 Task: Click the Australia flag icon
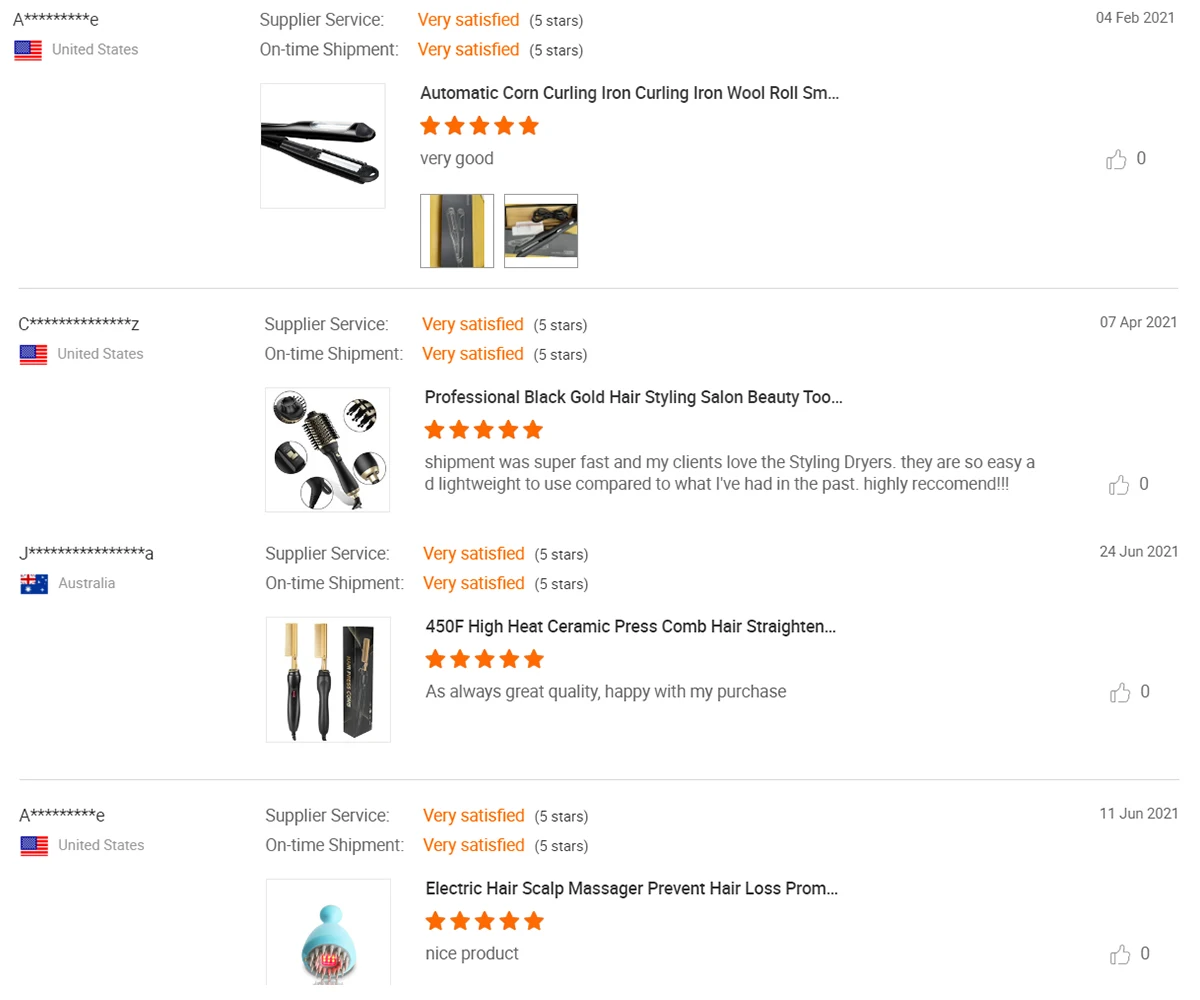click(x=34, y=584)
